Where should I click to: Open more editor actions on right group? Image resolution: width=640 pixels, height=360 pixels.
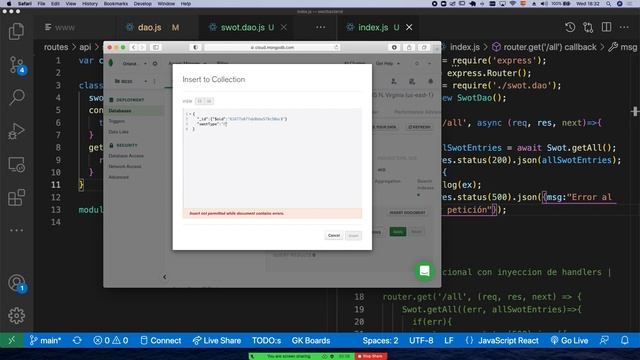pos(624,27)
